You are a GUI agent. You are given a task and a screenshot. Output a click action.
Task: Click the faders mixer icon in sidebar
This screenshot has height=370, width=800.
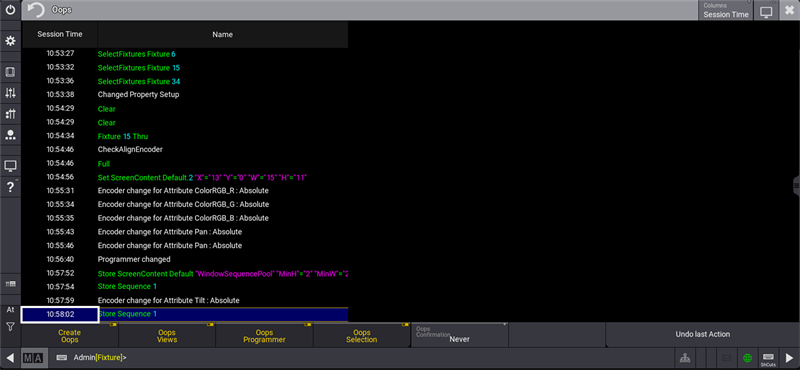pyautogui.click(x=10, y=93)
